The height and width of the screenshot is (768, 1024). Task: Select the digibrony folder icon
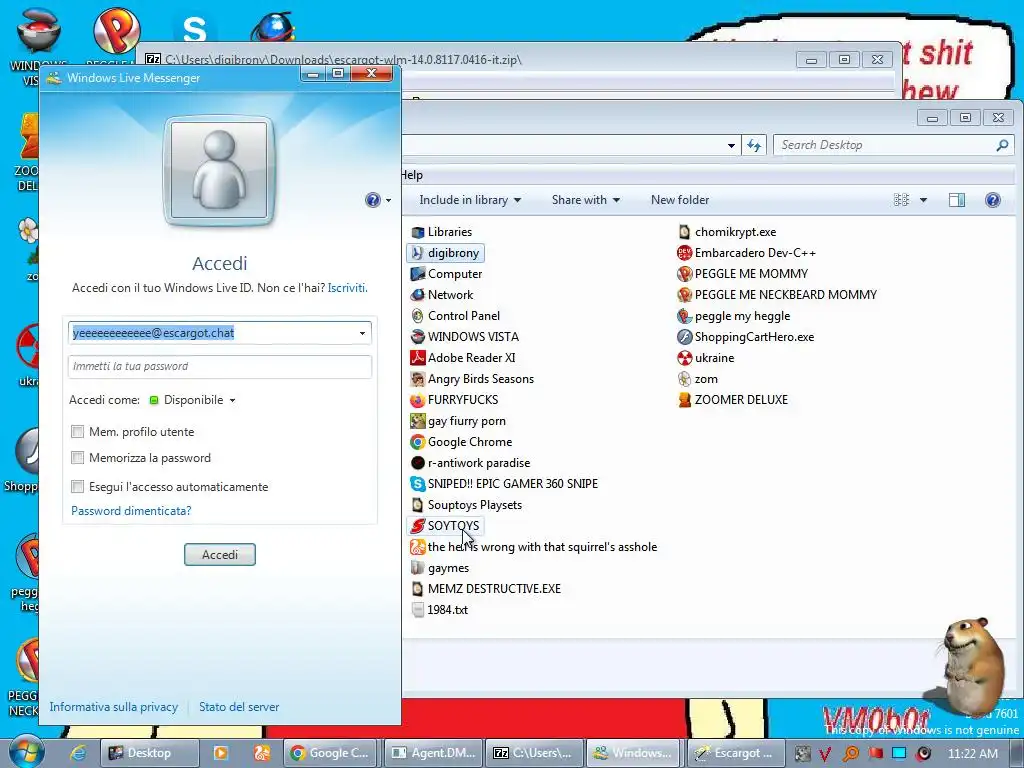(x=418, y=253)
